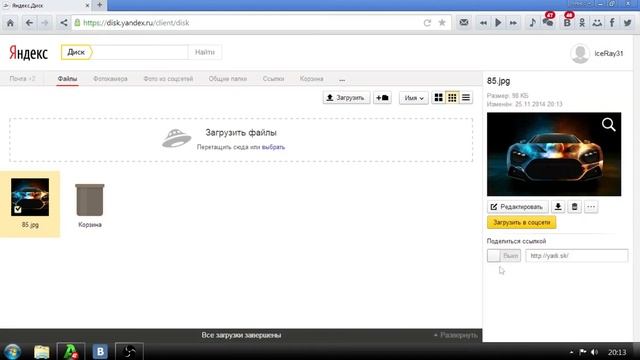Open file explorer from the taskbar
The height and width of the screenshot is (360, 640).
[x=42, y=351]
